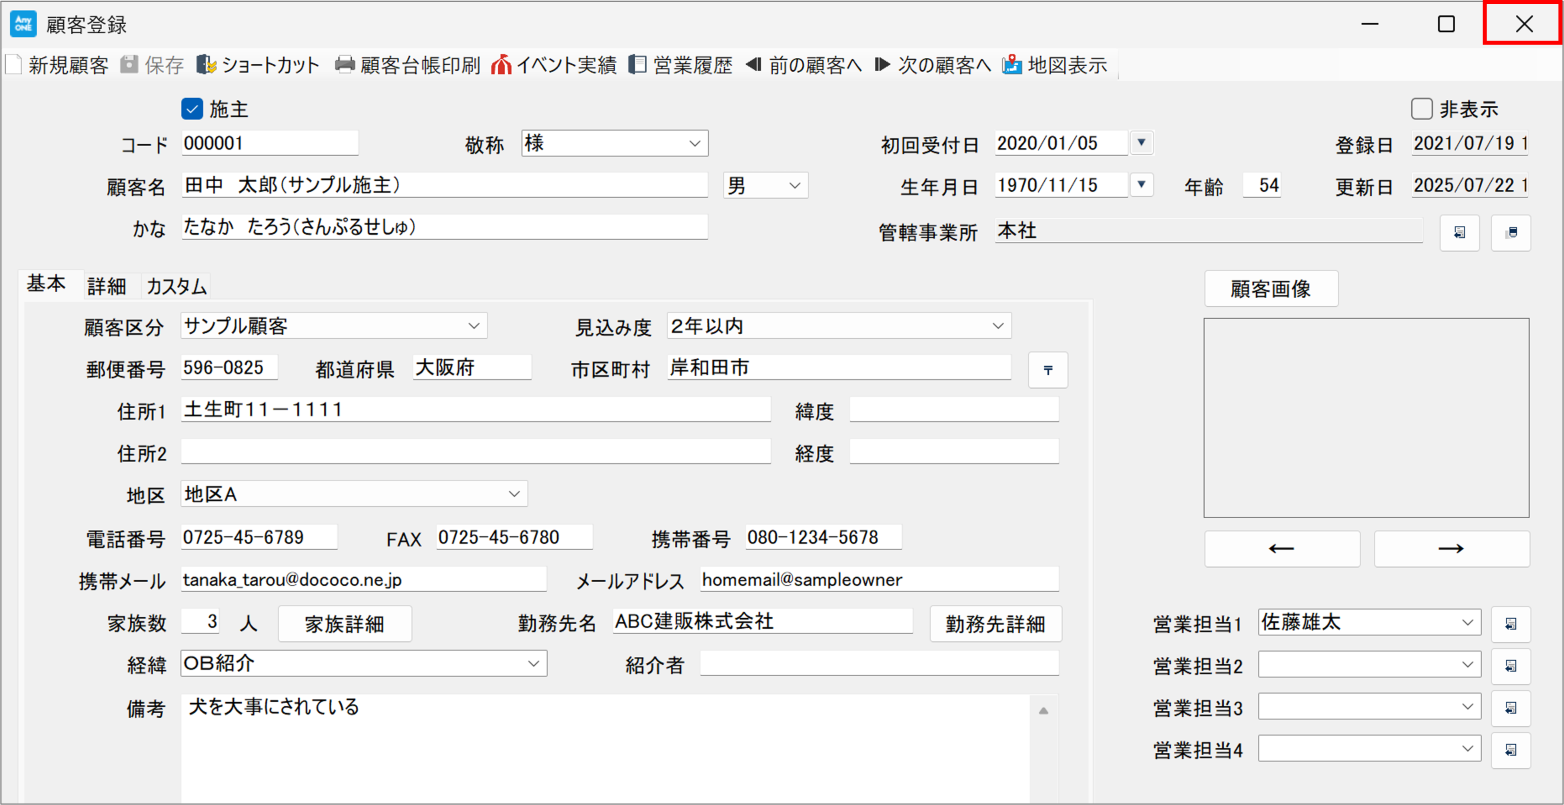Show the map with 地図表示
Image resolution: width=1564 pixels, height=805 pixels.
[x=1054, y=66]
